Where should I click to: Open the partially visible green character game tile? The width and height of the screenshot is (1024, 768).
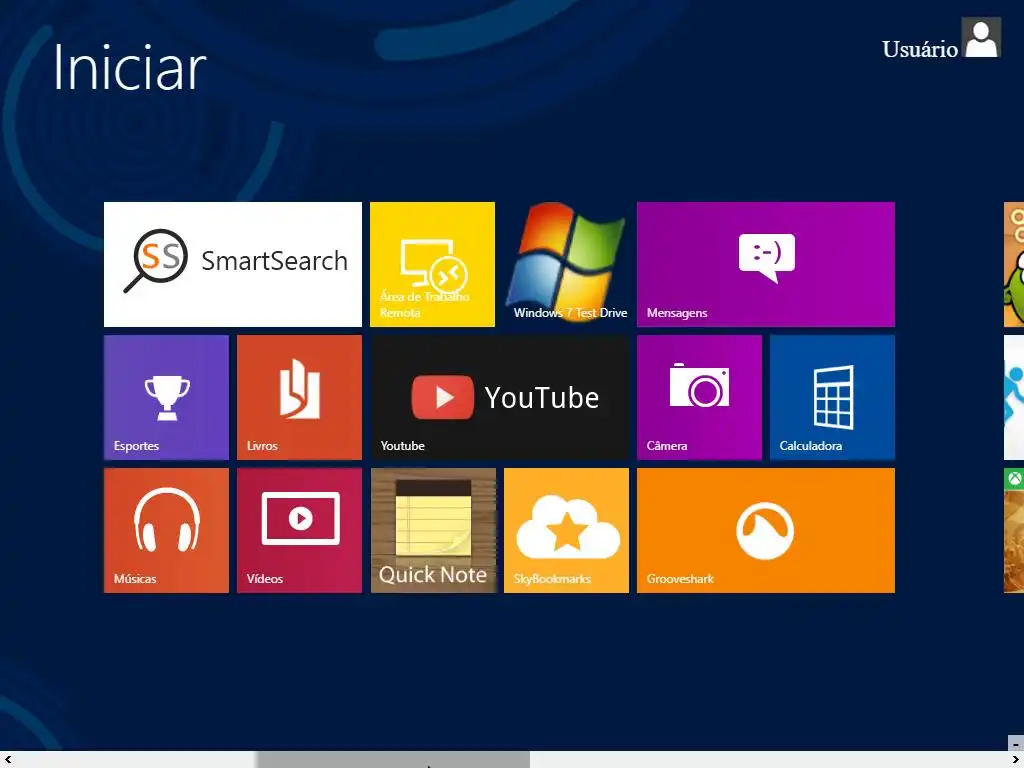[x=1014, y=264]
